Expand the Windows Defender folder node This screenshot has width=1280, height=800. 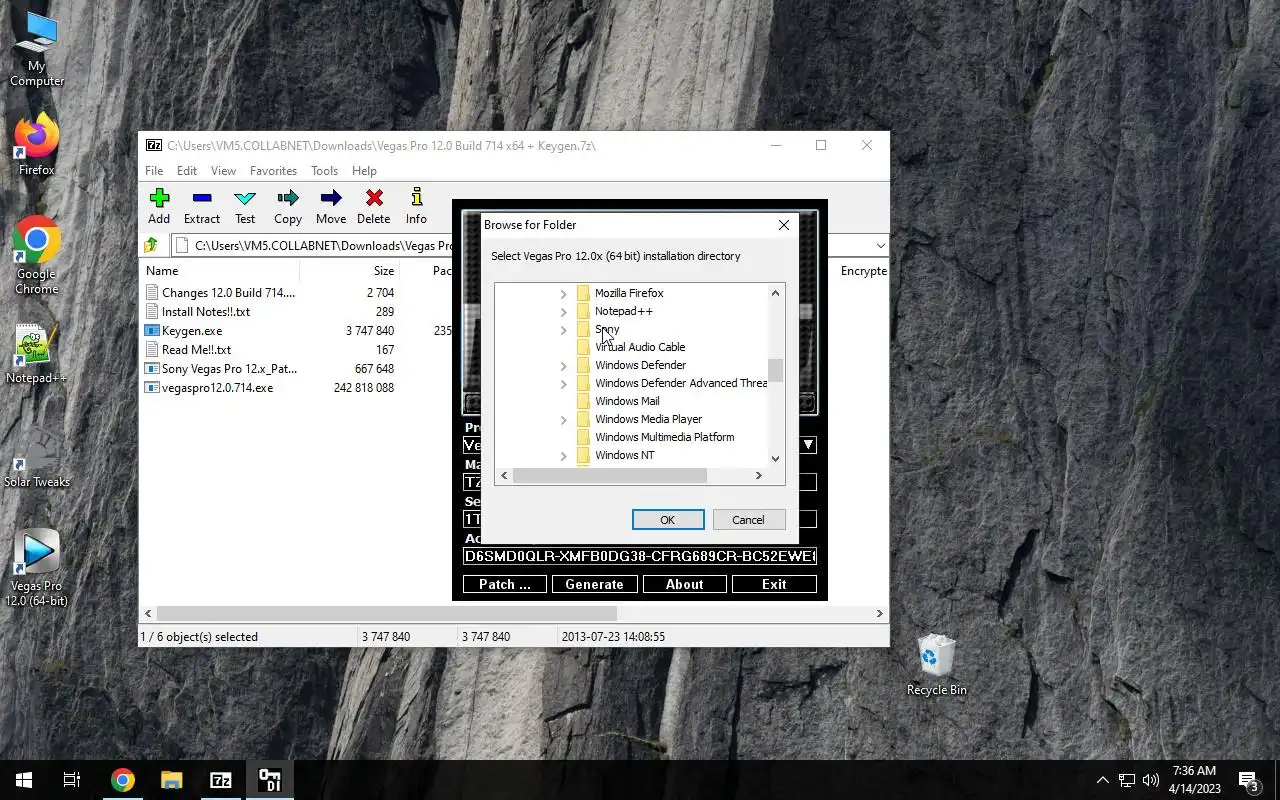(563, 366)
